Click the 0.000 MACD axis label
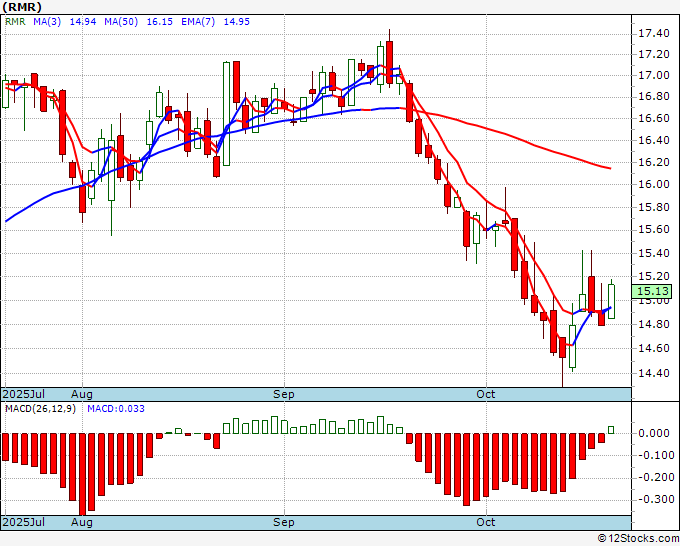 [x=656, y=433]
